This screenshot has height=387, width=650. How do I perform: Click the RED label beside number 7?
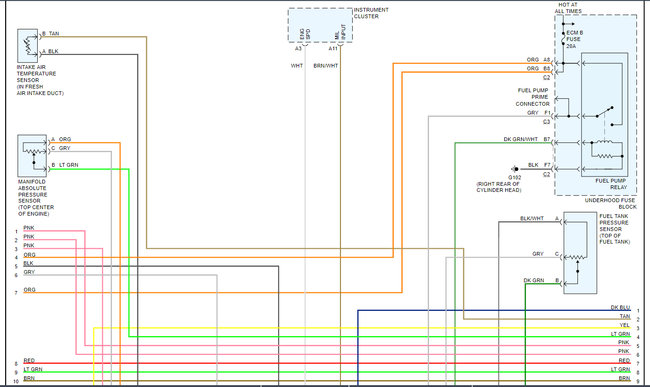(x=624, y=360)
